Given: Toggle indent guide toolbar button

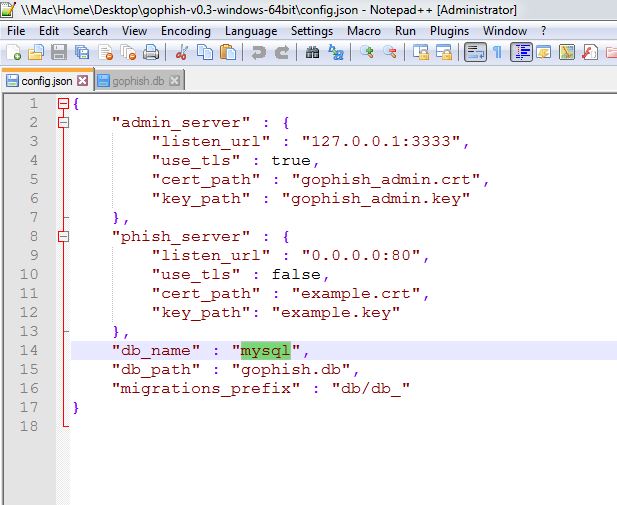Looking at the screenshot, I should tap(521, 52).
